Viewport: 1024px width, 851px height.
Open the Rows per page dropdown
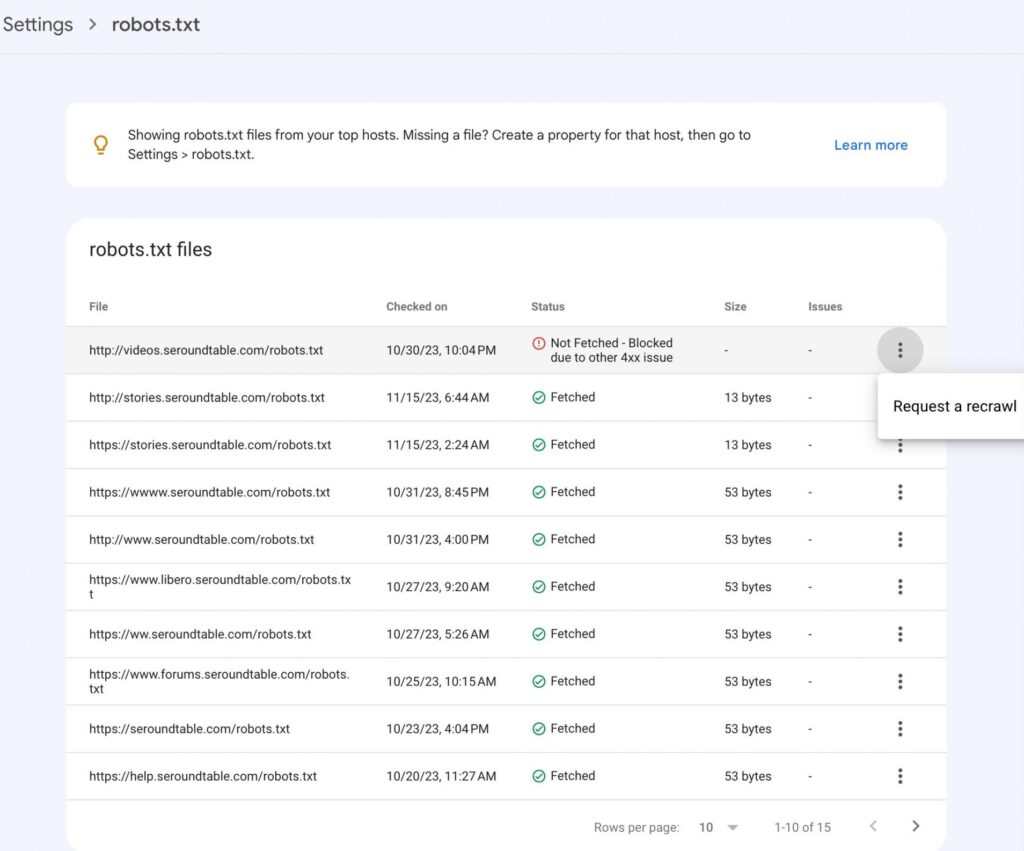[718, 827]
